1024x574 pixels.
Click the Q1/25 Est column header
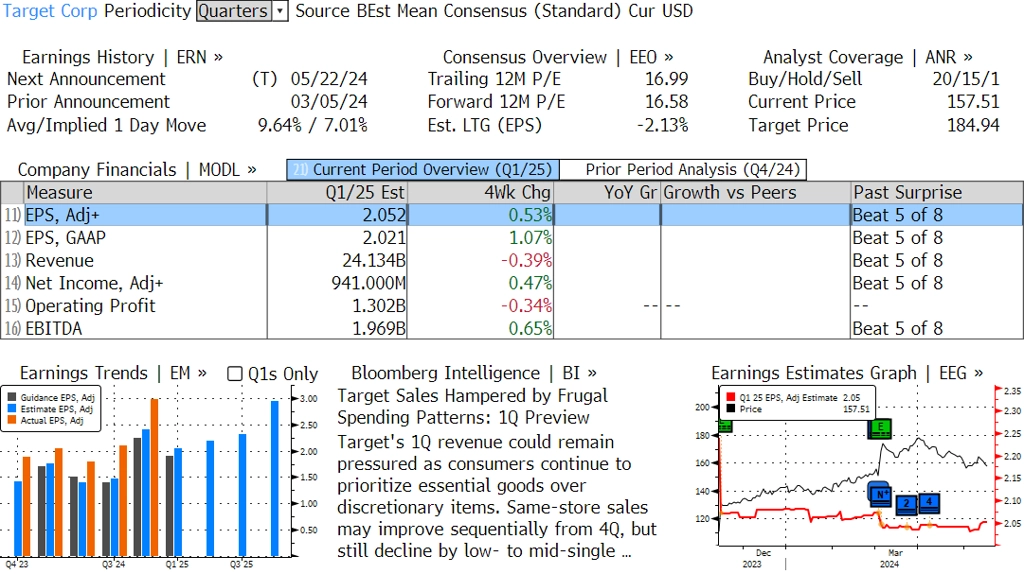(337, 193)
